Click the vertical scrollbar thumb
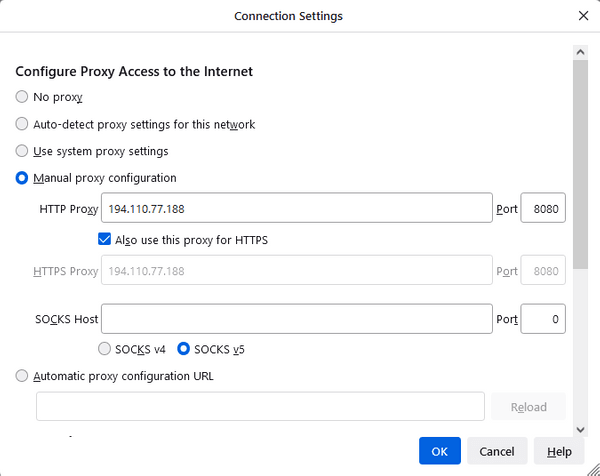 [x=580, y=164]
